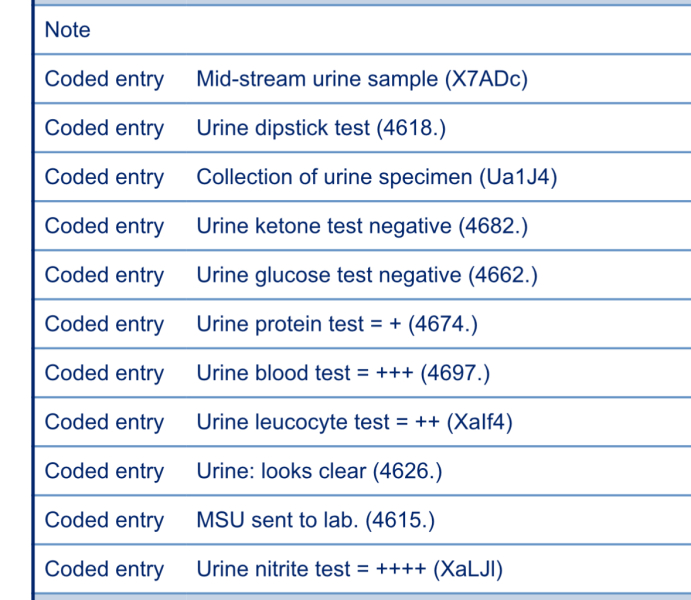Click Coded entry label beside blood test
This screenshot has width=691, height=600.
click(104, 373)
